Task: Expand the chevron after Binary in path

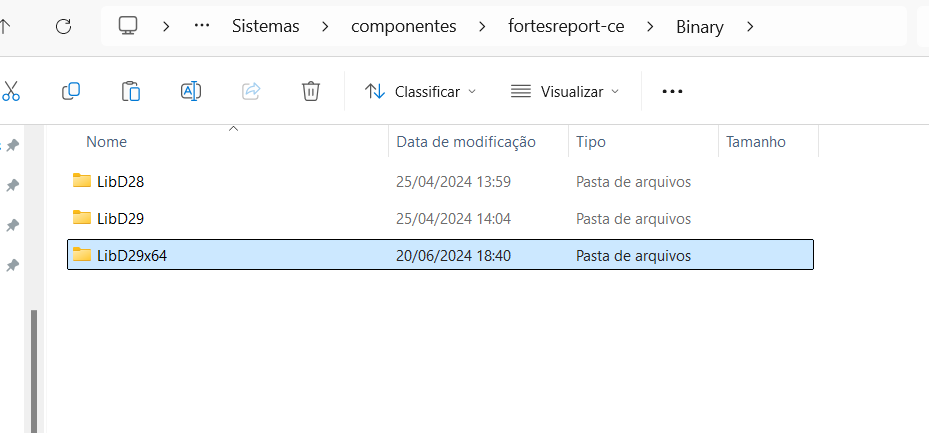Action: 751,27
